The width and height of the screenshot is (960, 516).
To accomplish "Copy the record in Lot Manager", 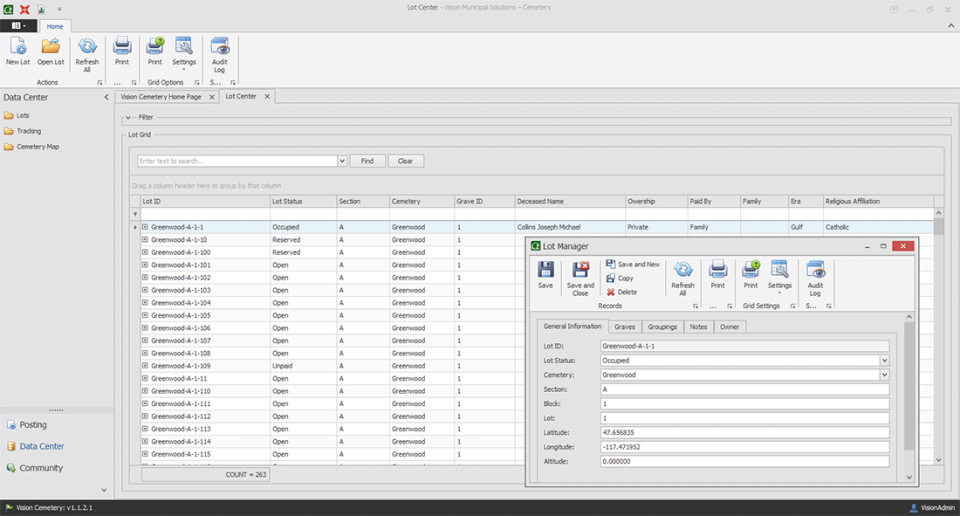I will coord(620,278).
